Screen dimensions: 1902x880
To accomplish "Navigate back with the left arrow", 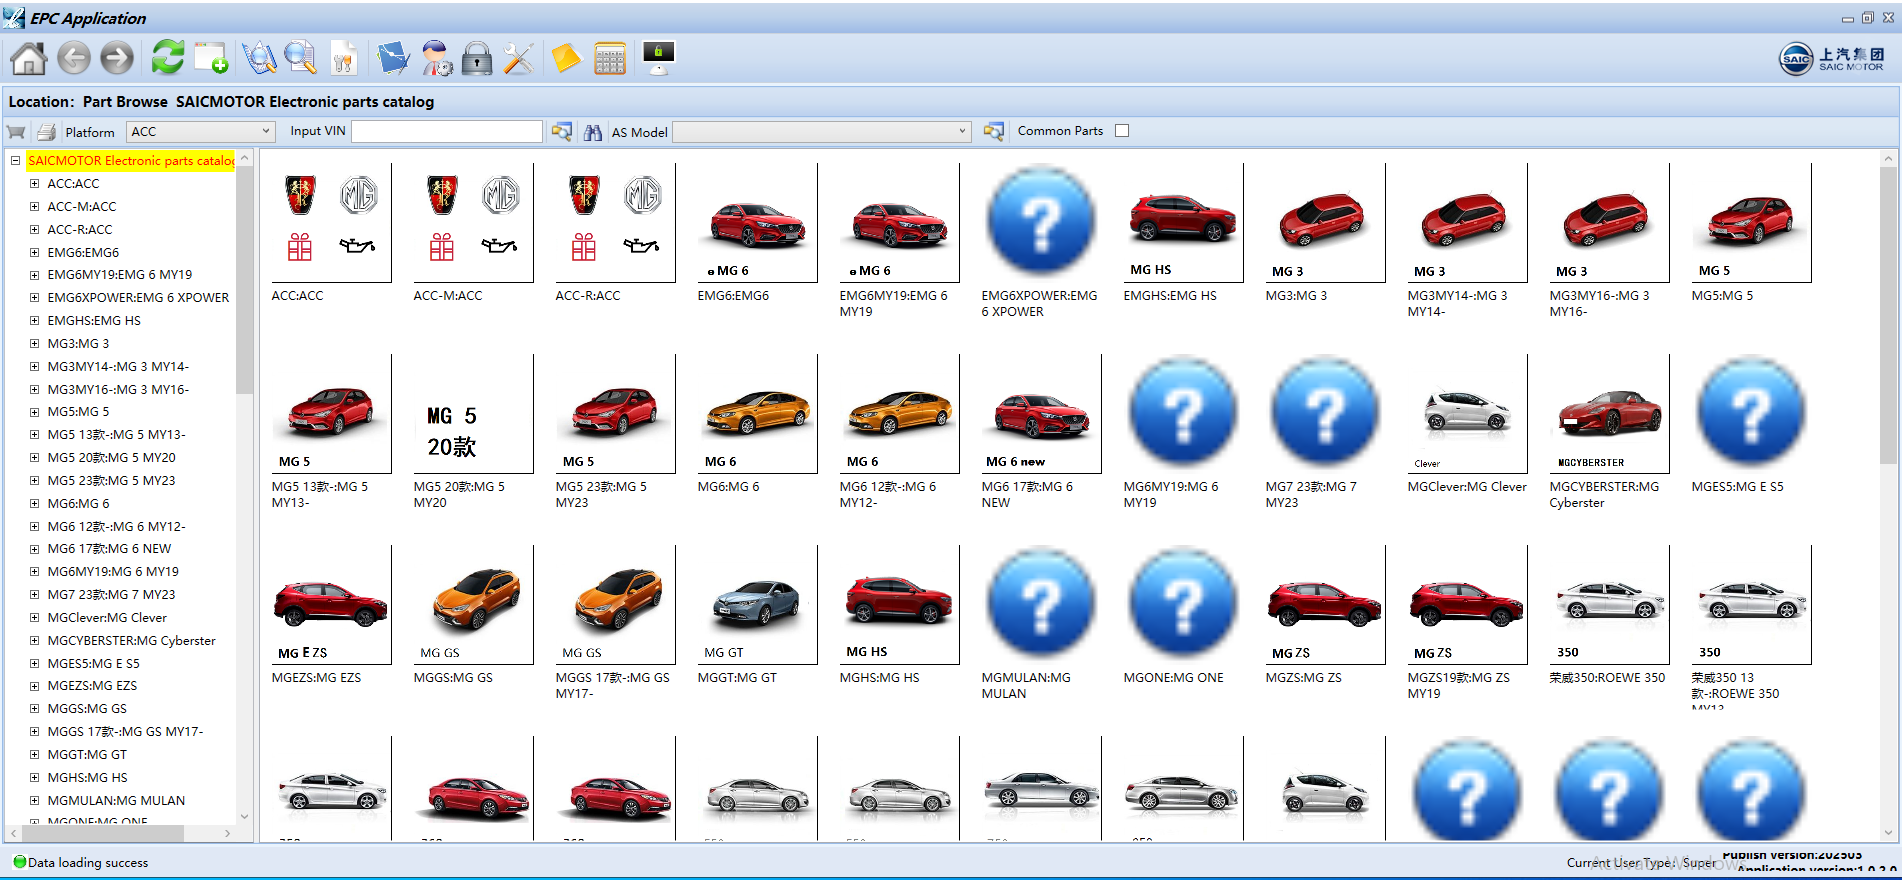I will [x=74, y=59].
